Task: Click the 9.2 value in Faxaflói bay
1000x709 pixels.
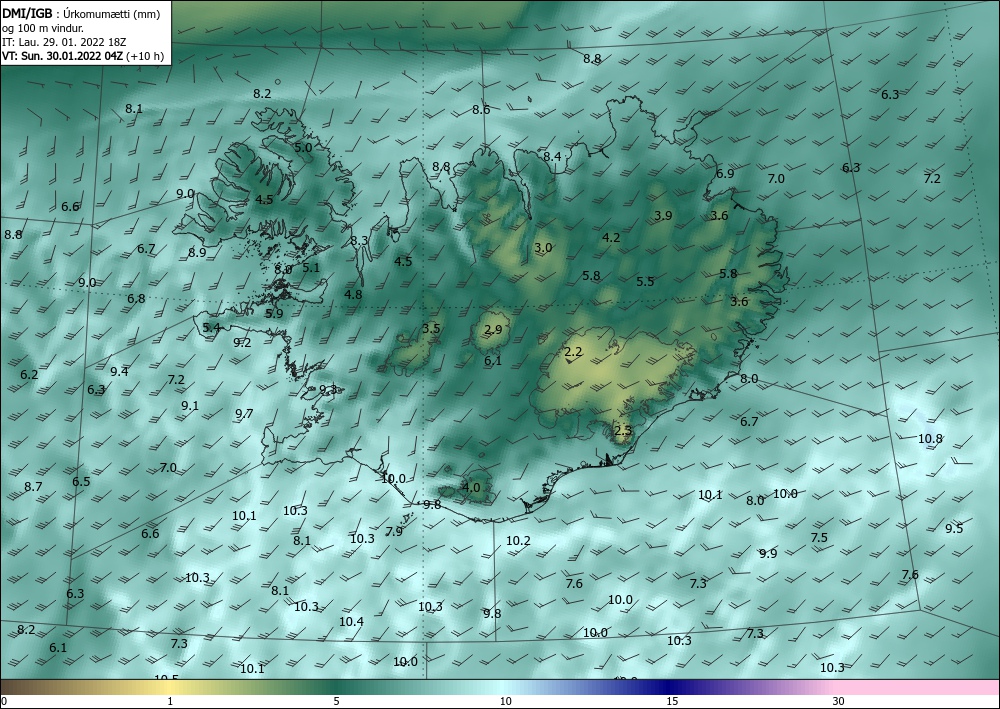Action: pos(242,342)
